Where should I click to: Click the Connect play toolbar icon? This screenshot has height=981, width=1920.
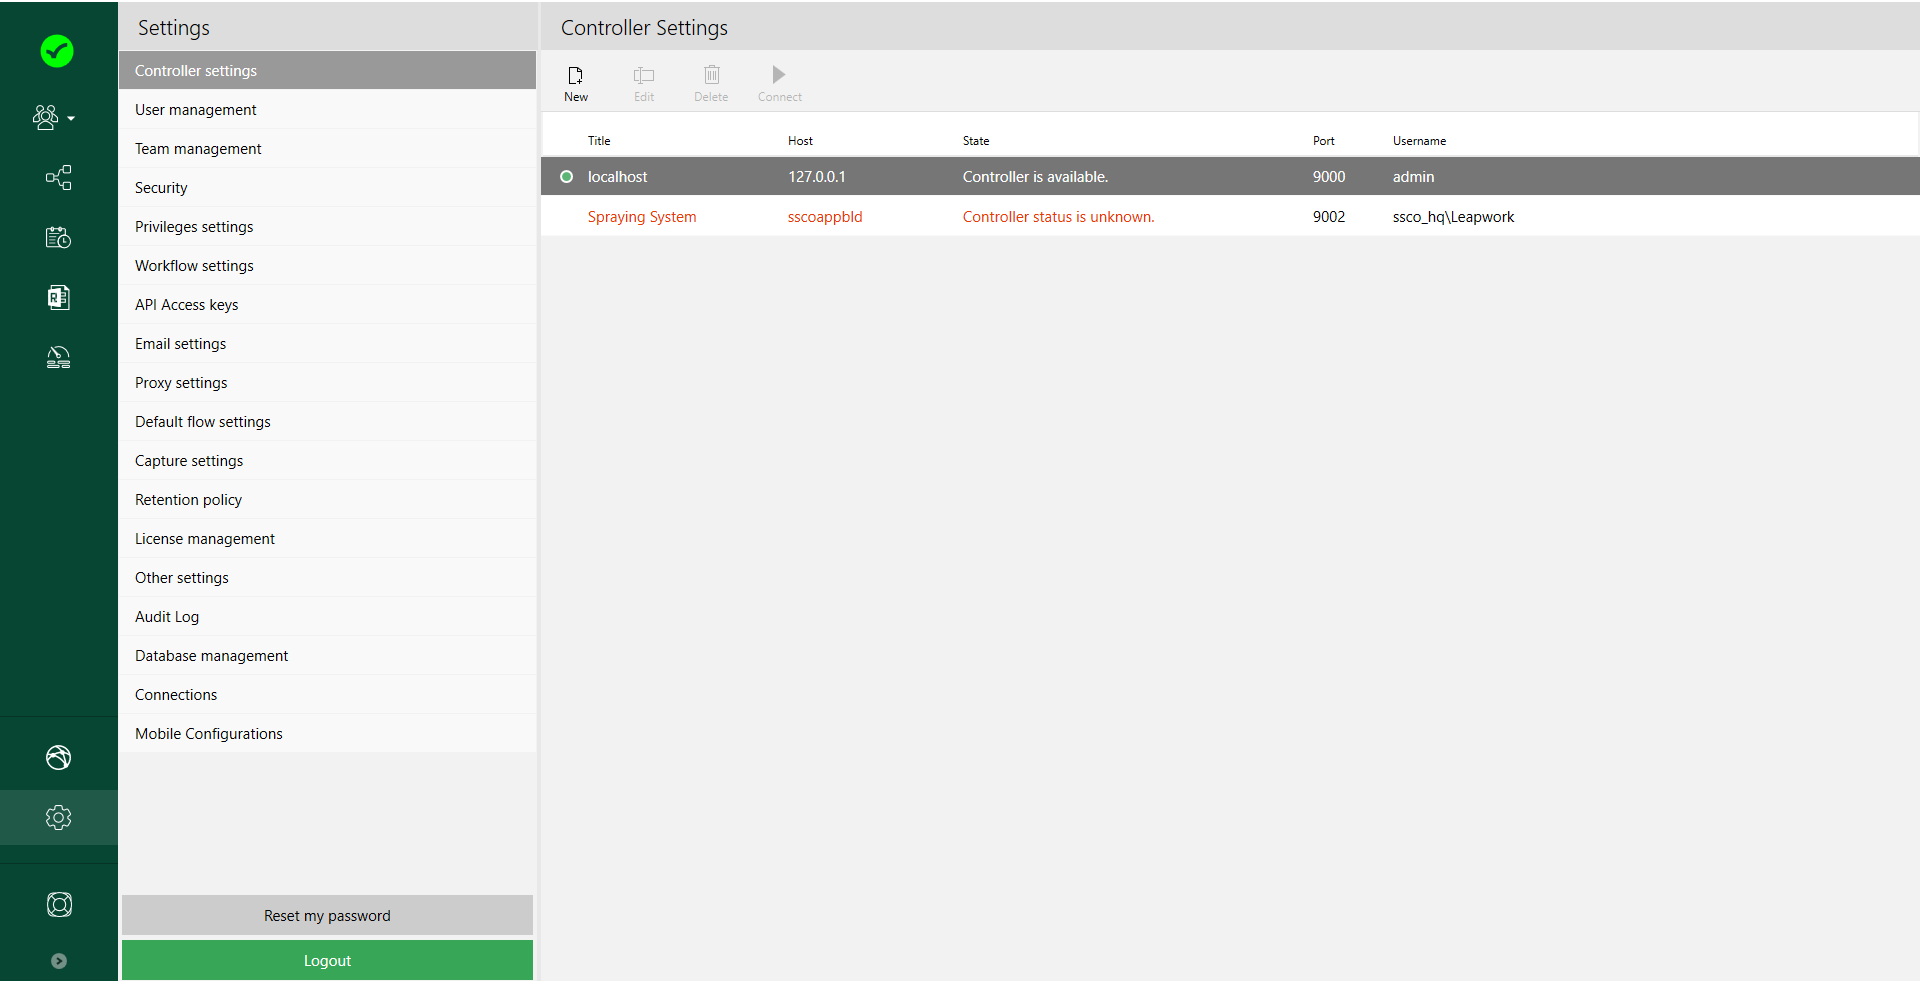(x=779, y=83)
